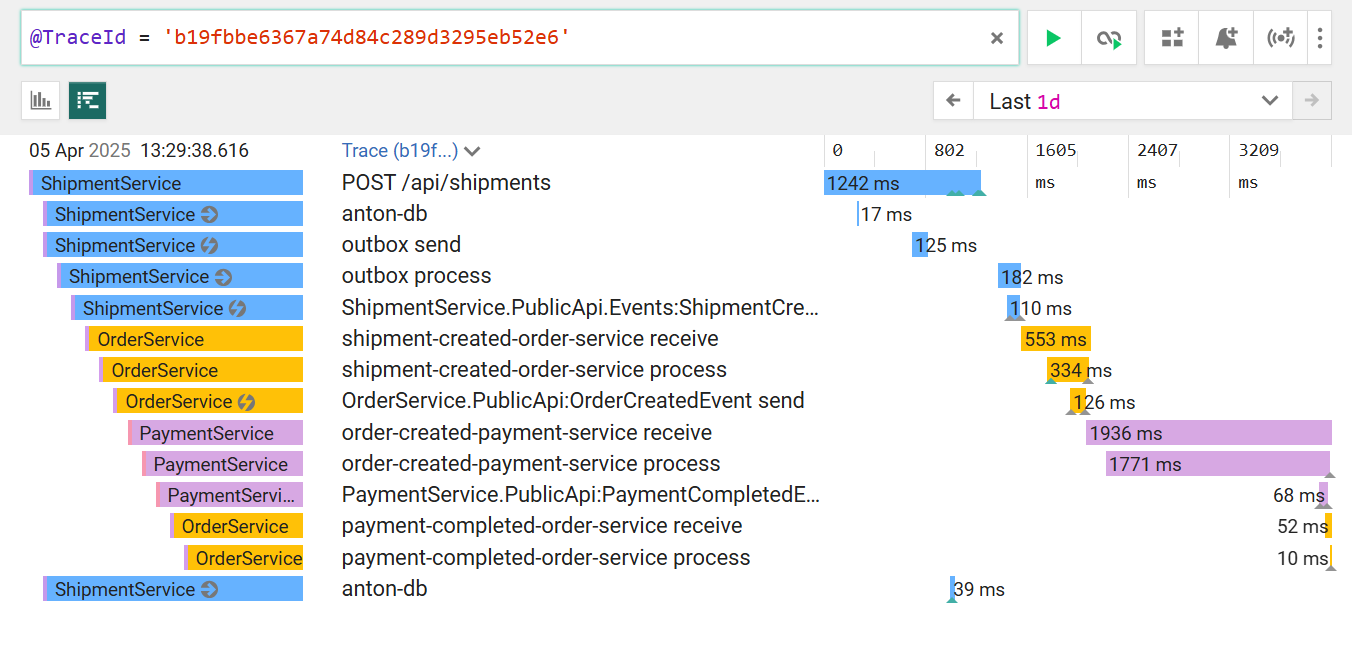Click the 1605 timeline tick label

1056,151
